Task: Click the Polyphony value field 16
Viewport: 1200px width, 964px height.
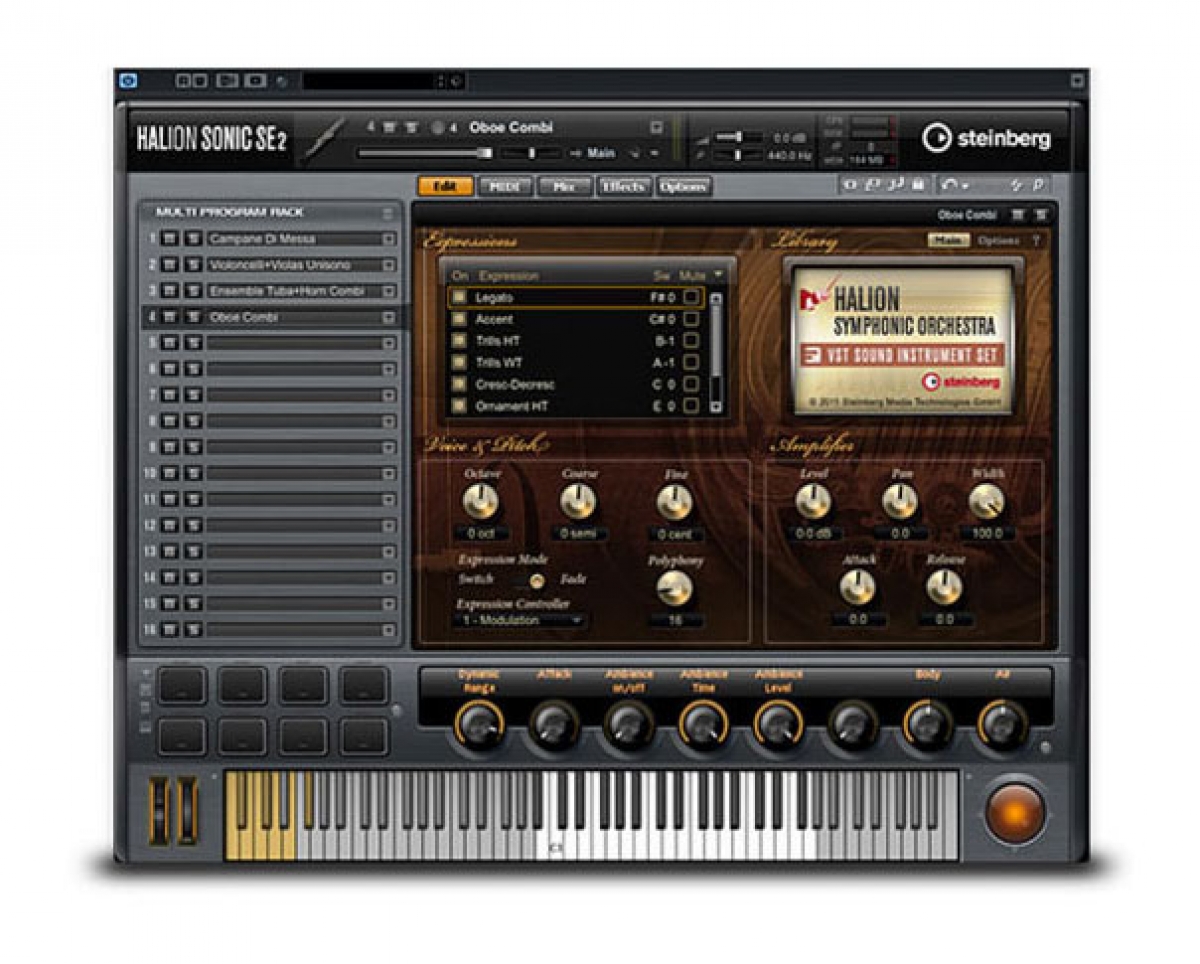Action: click(x=674, y=621)
